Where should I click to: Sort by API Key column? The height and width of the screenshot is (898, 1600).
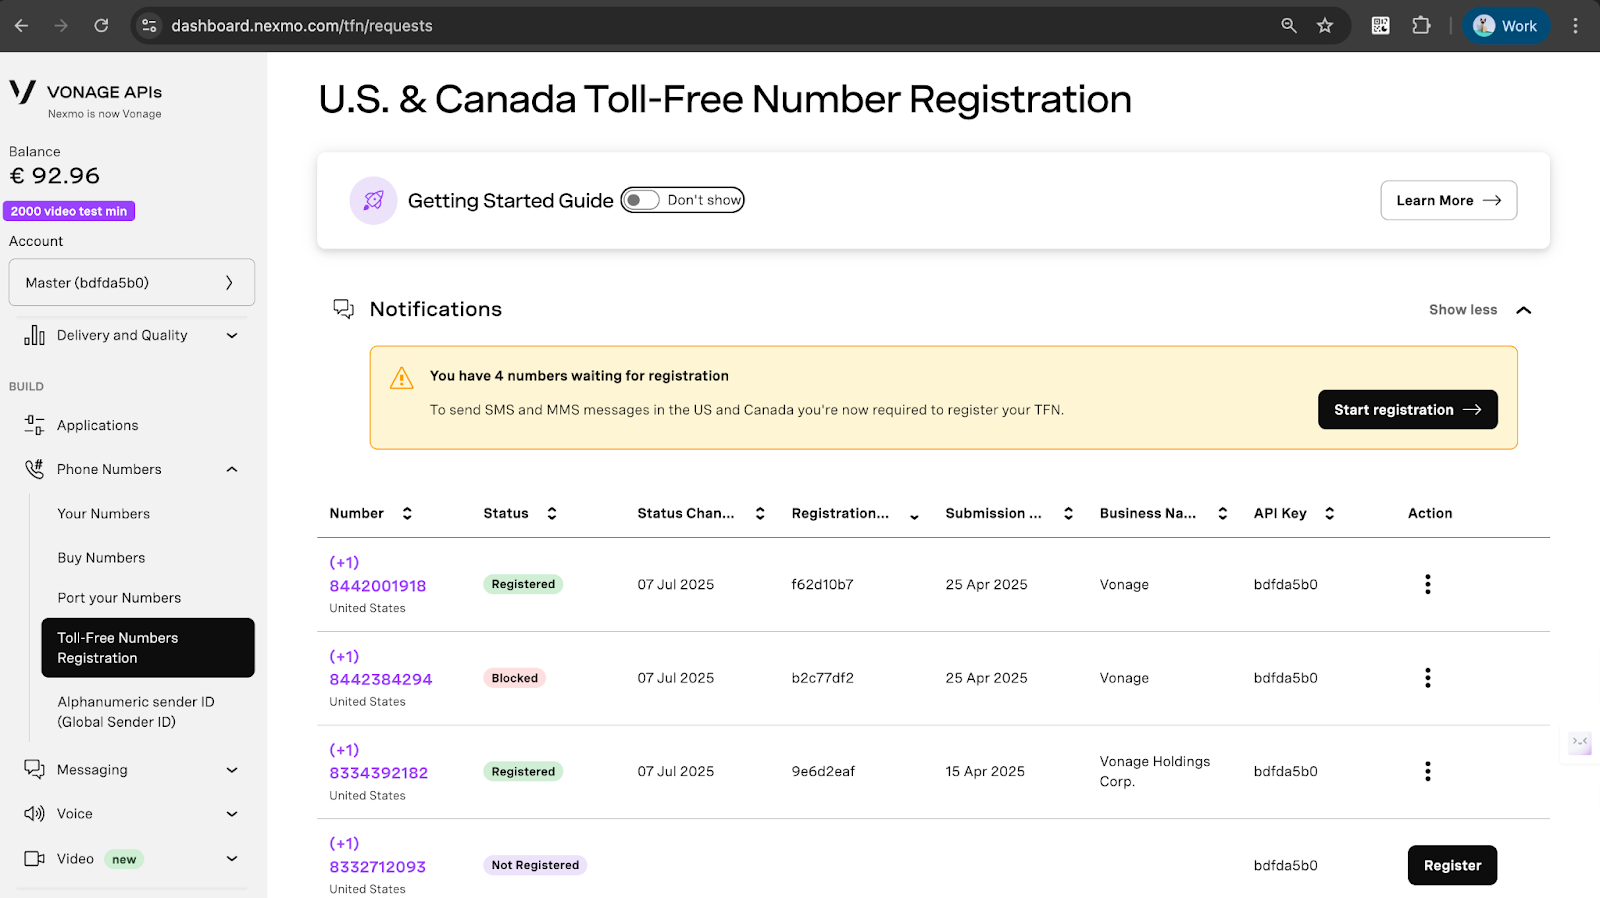pyautogui.click(x=1329, y=513)
